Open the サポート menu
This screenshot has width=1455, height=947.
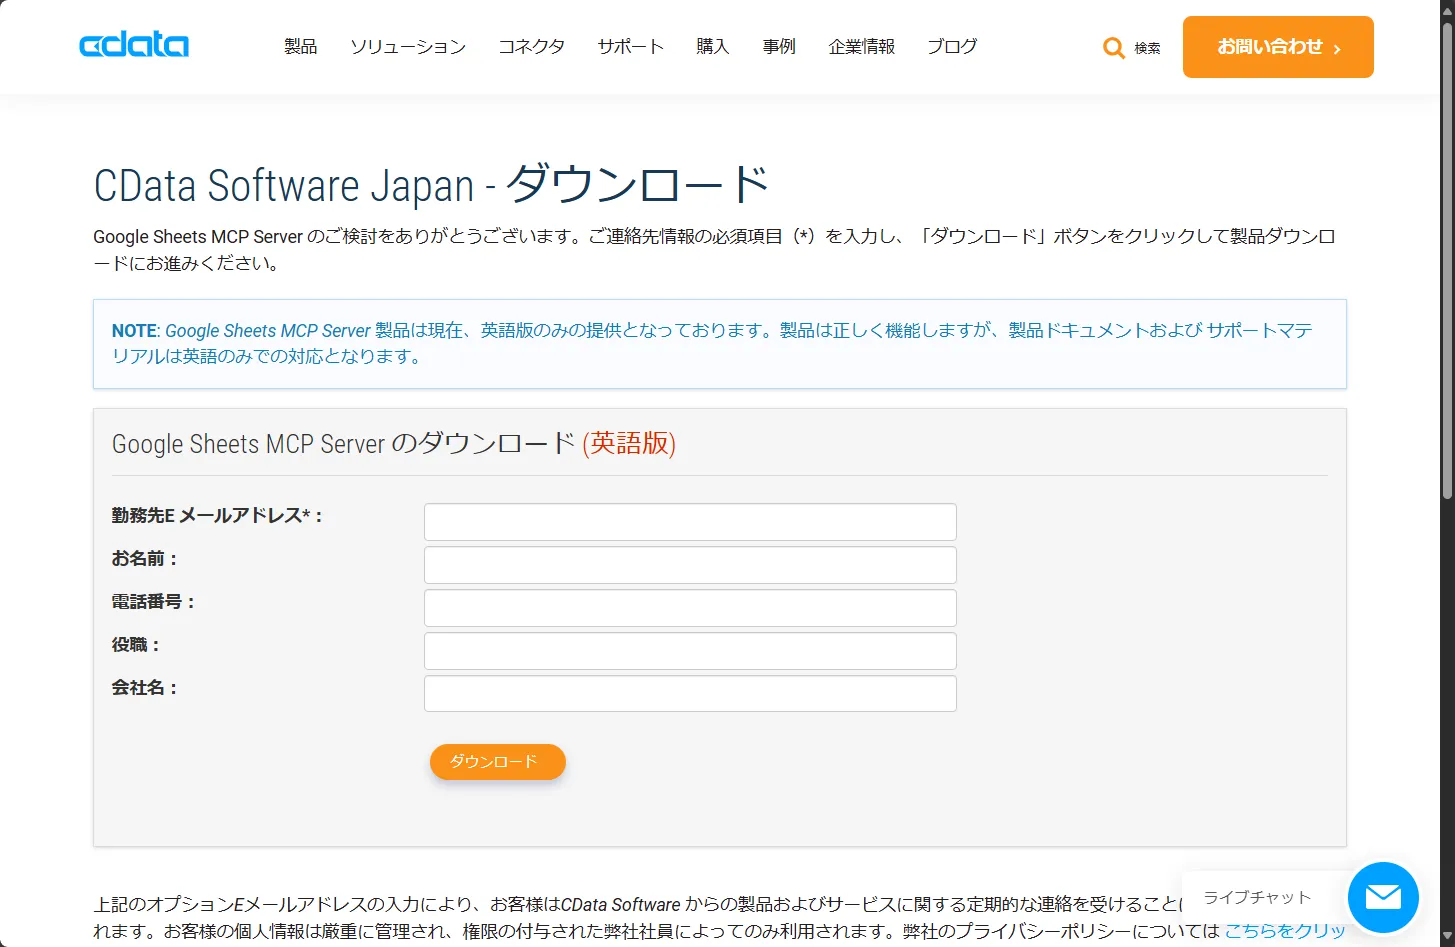pyautogui.click(x=631, y=47)
